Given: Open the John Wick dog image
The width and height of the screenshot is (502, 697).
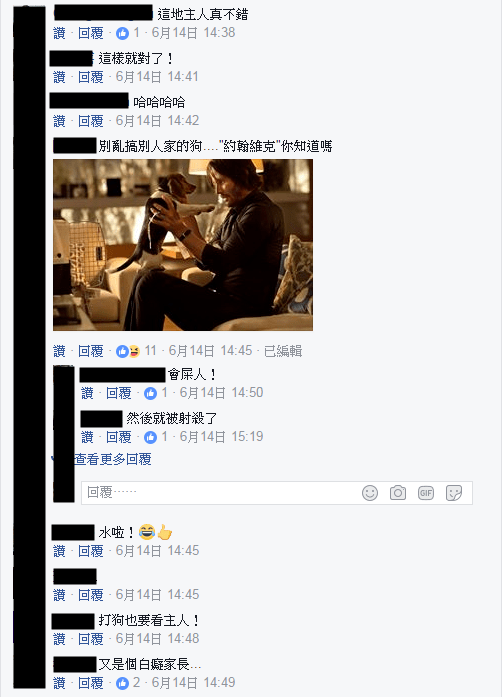Looking at the screenshot, I should pyautogui.click(x=183, y=245).
